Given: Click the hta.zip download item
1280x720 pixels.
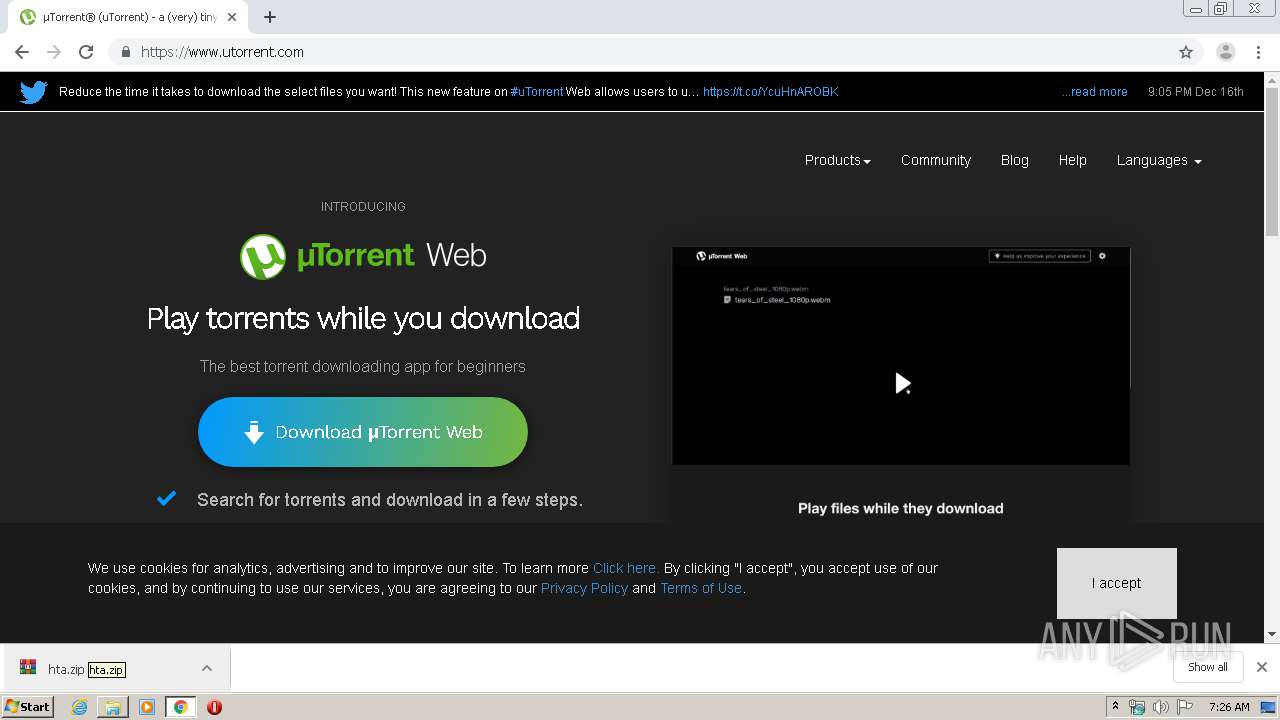Looking at the screenshot, I should pyautogui.click(x=115, y=668).
